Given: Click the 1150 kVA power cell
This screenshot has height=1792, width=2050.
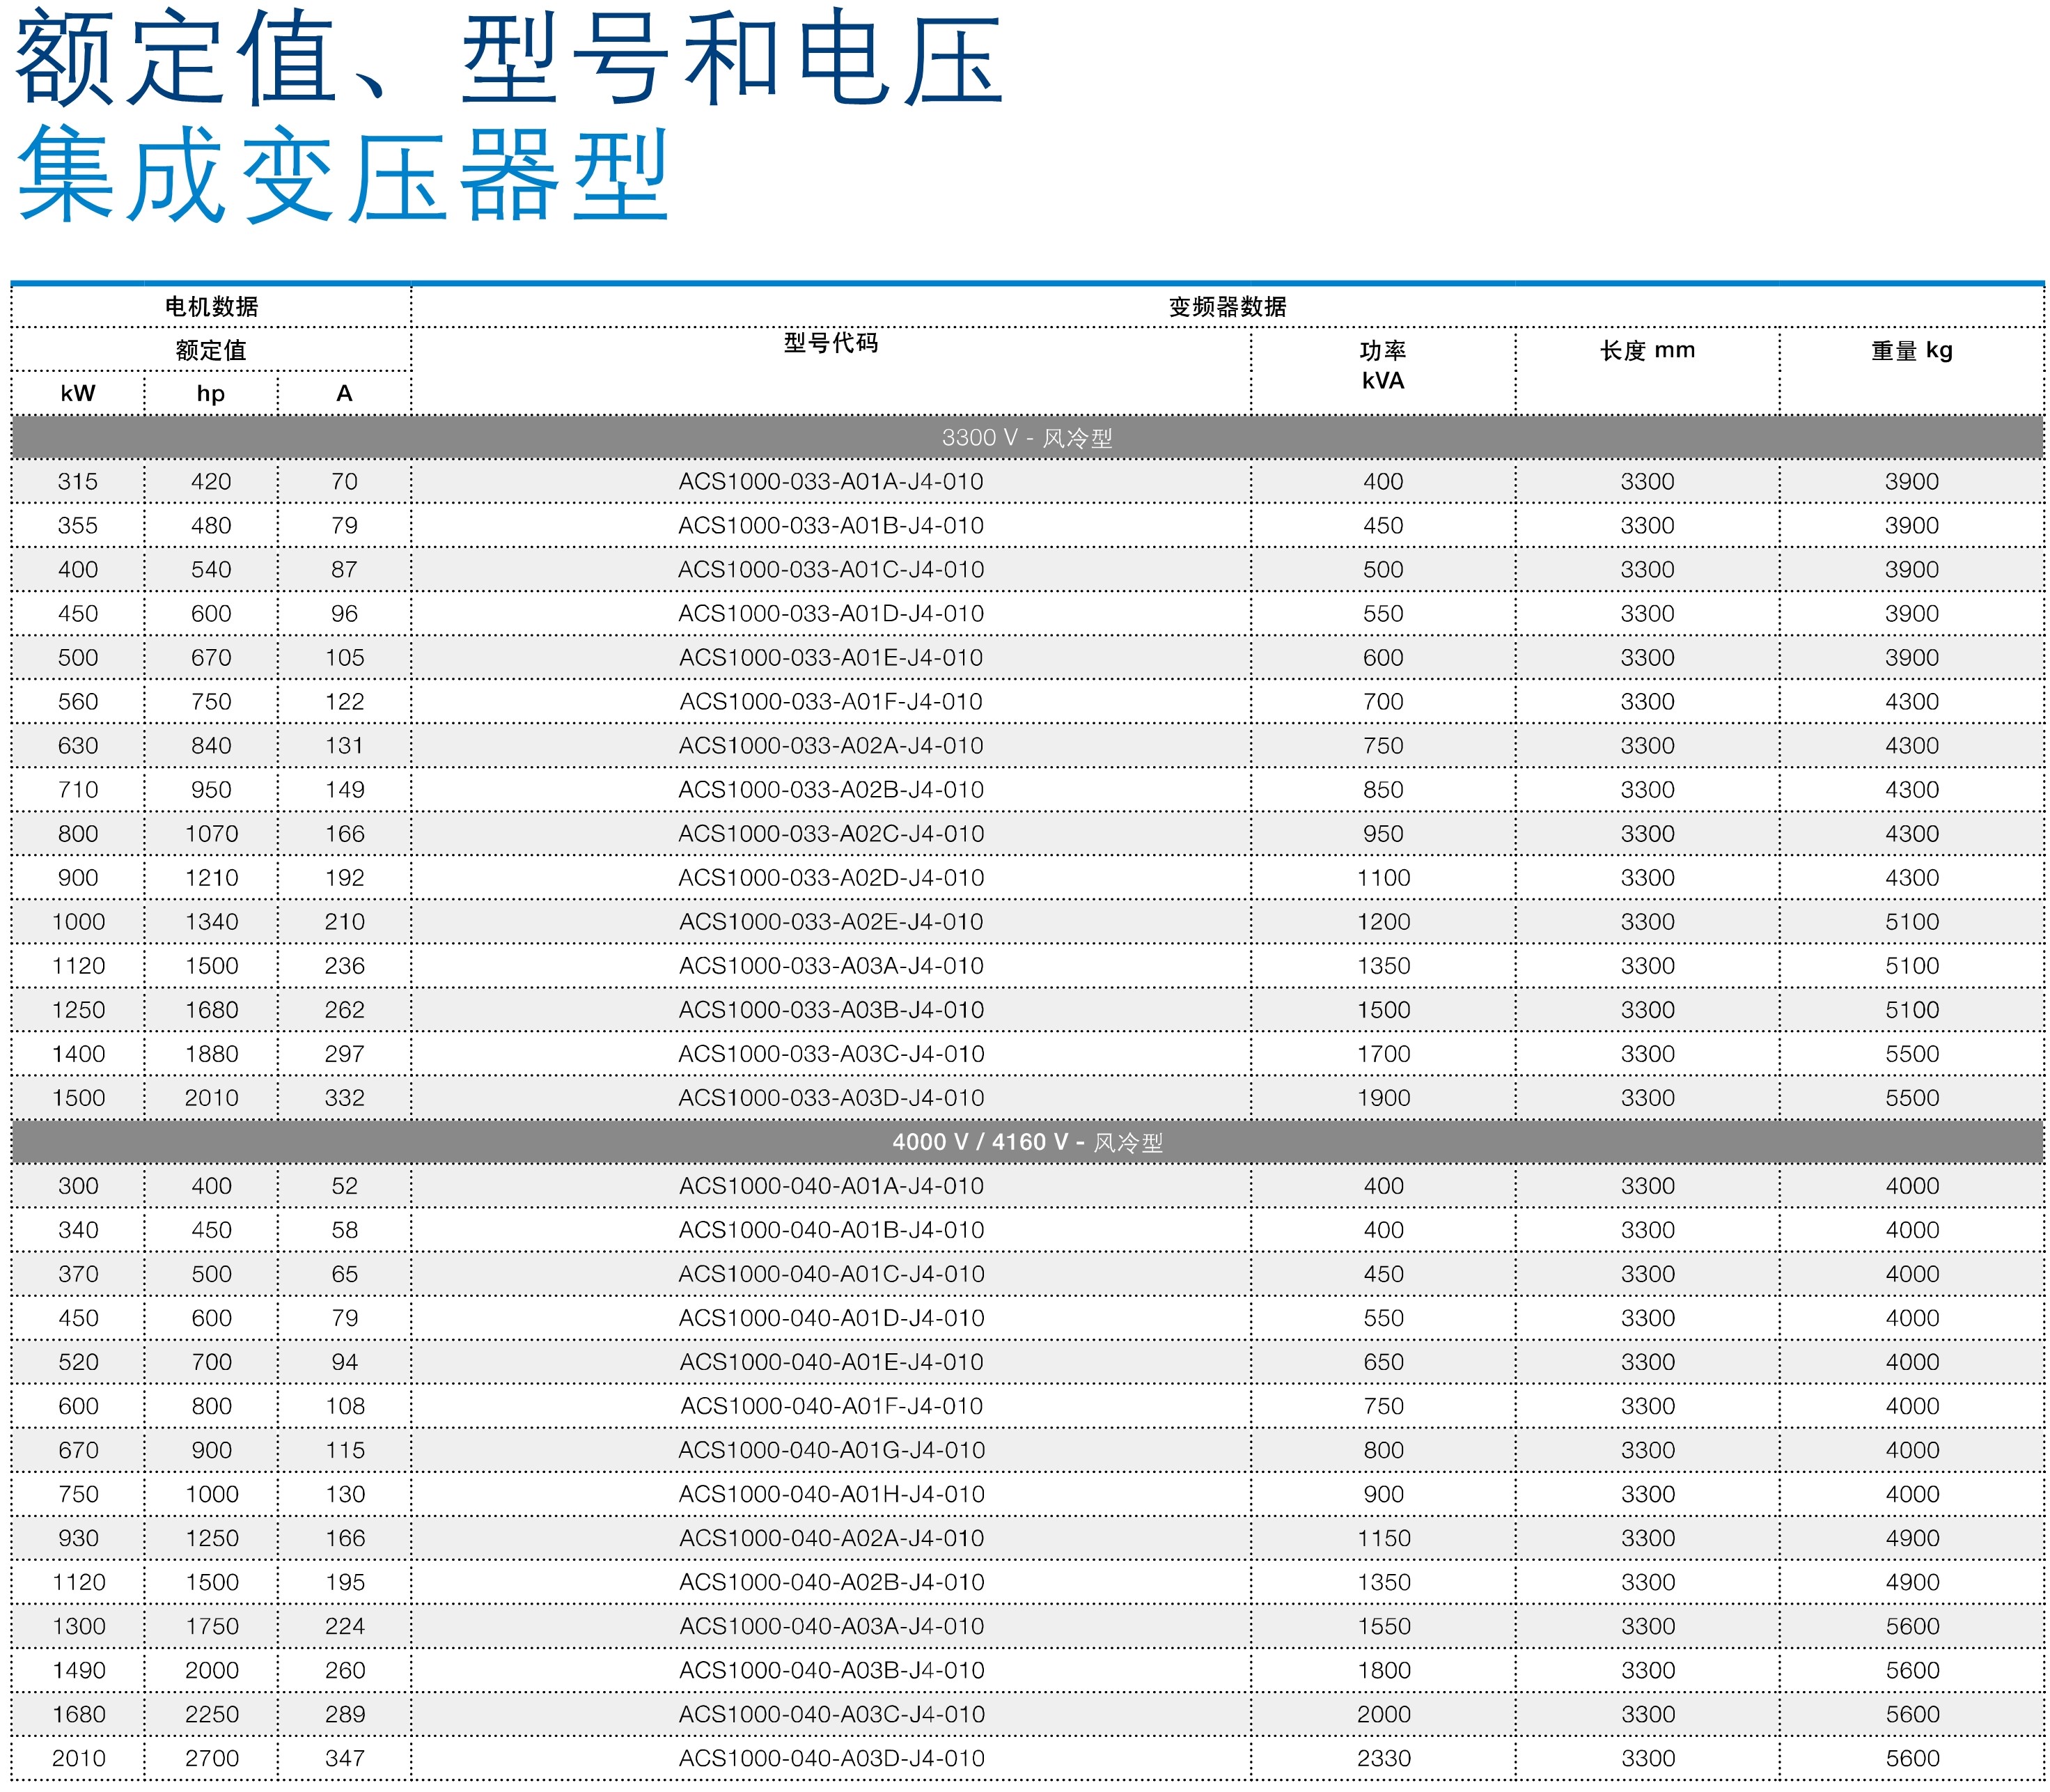Looking at the screenshot, I should (x=1383, y=1538).
